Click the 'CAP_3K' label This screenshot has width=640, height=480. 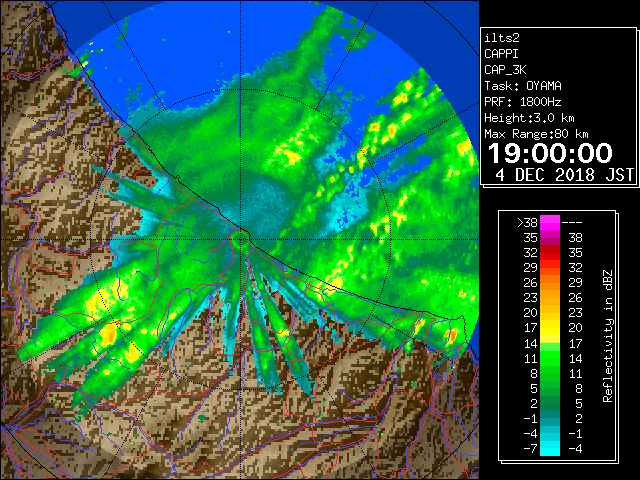[505, 70]
